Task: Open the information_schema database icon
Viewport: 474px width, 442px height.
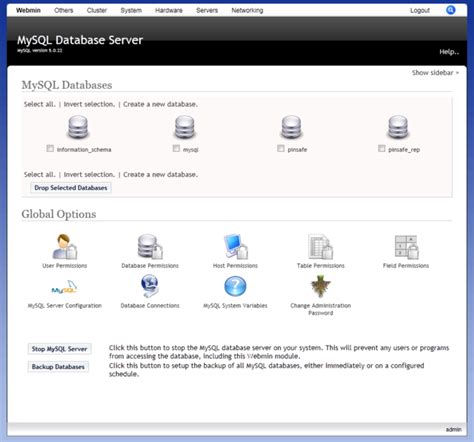Action: coord(78,127)
